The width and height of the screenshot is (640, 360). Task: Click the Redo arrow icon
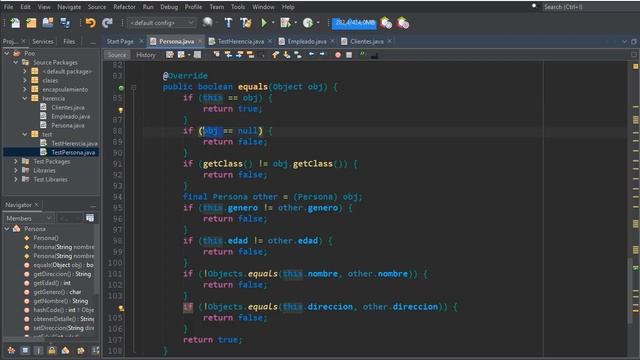click(107, 23)
